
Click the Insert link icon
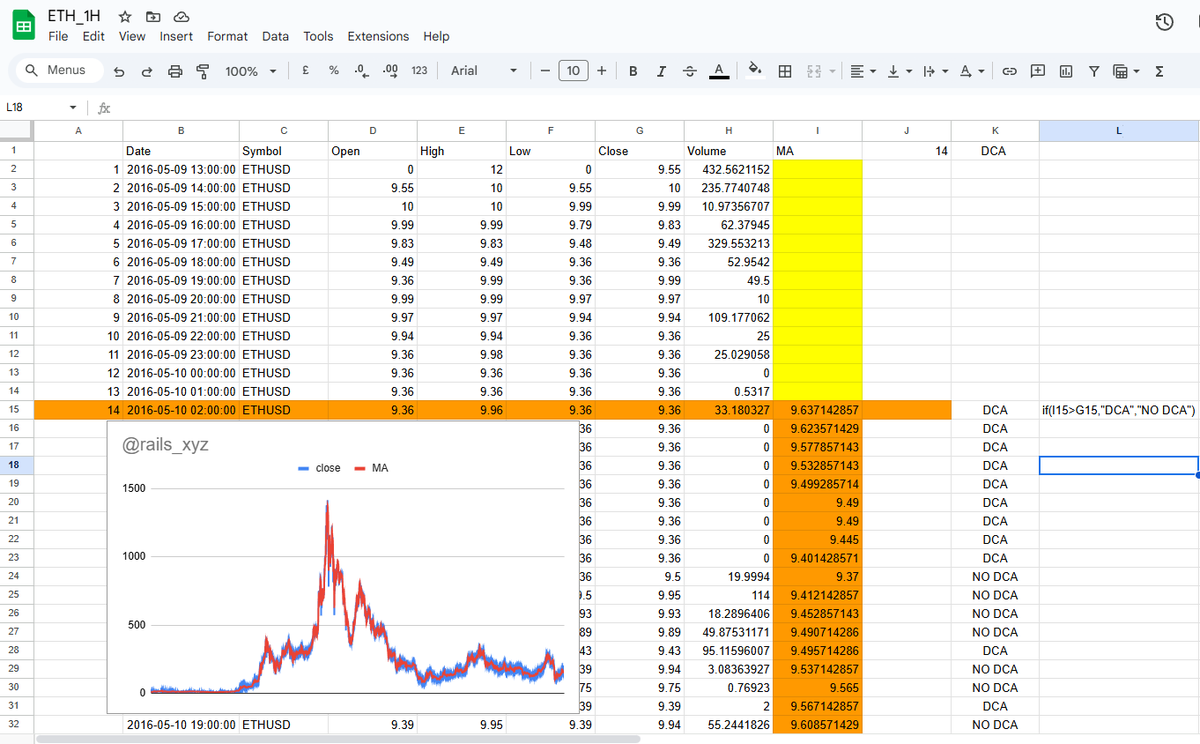[x=1010, y=71]
